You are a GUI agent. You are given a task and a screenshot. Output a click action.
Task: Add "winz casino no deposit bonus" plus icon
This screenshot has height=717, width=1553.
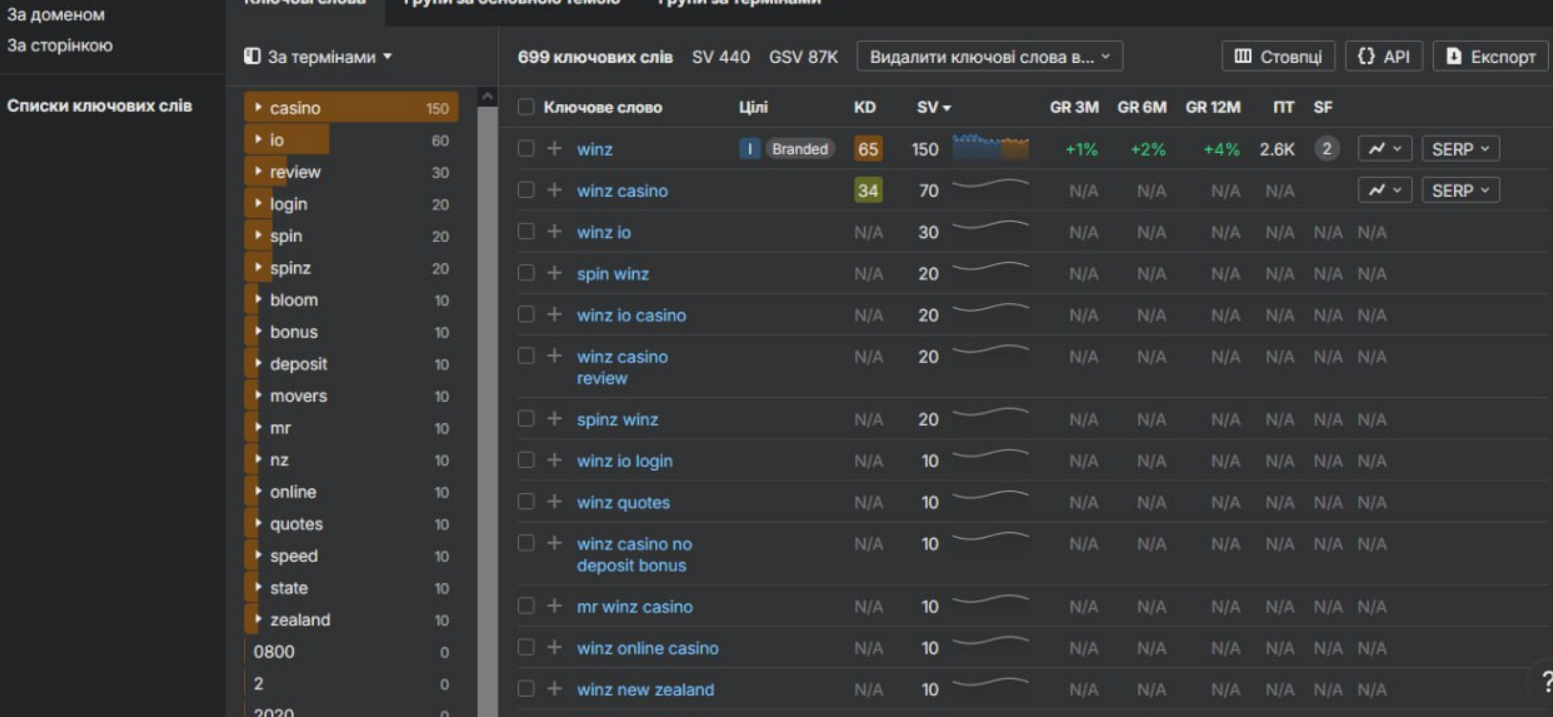pyautogui.click(x=554, y=543)
